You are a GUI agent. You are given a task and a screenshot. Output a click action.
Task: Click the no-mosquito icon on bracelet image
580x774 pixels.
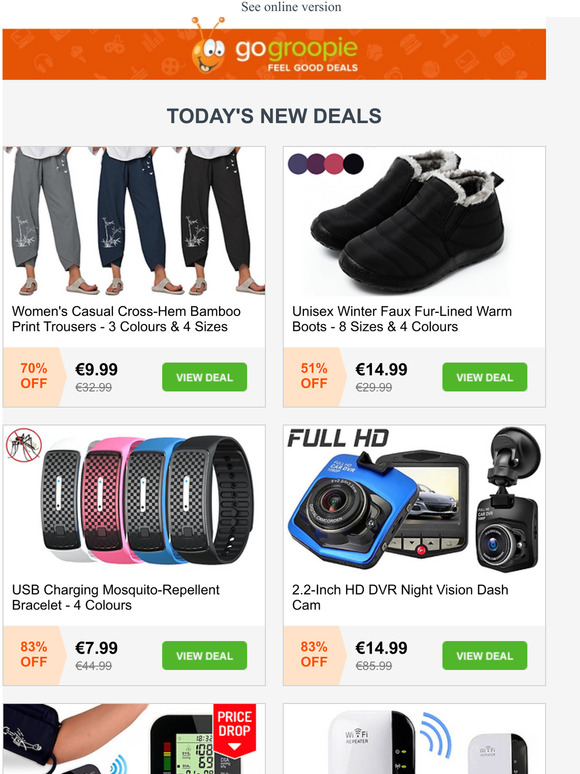(x=24, y=445)
